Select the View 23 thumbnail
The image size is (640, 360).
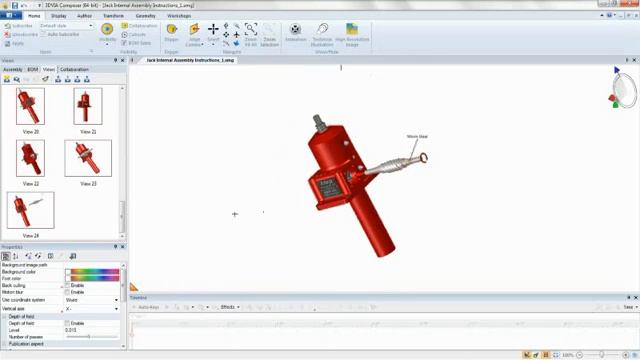pos(88,158)
